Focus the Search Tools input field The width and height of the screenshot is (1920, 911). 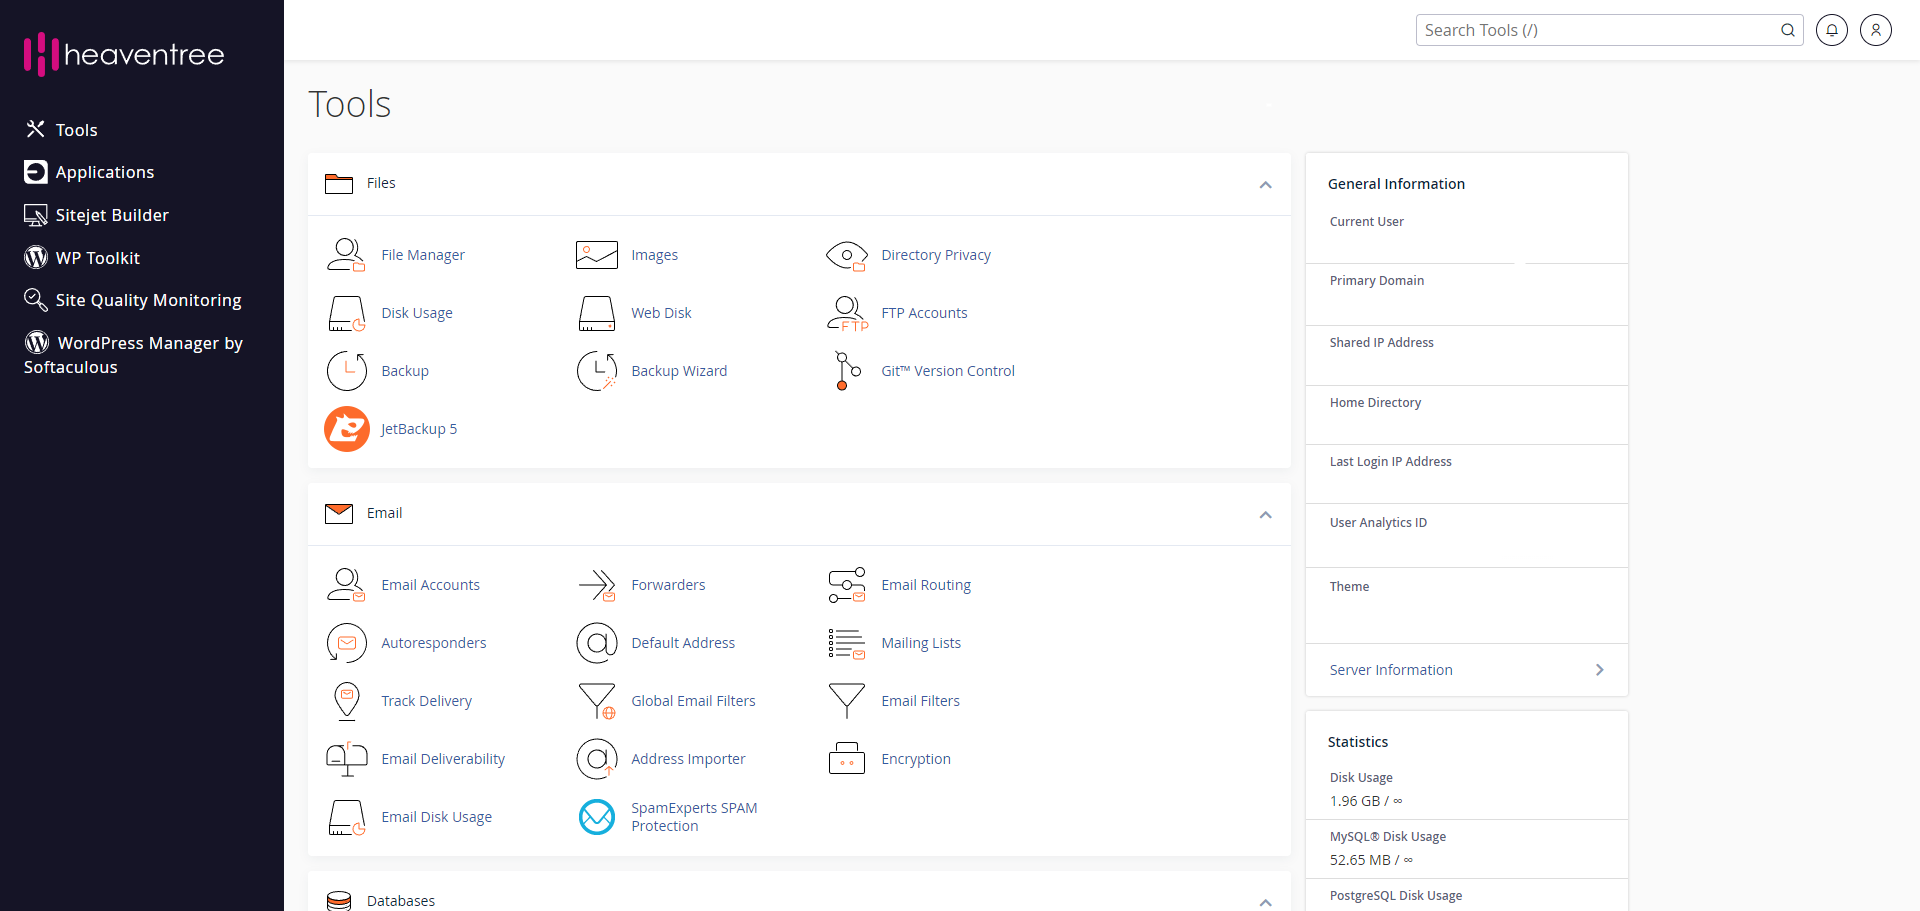pos(1598,30)
